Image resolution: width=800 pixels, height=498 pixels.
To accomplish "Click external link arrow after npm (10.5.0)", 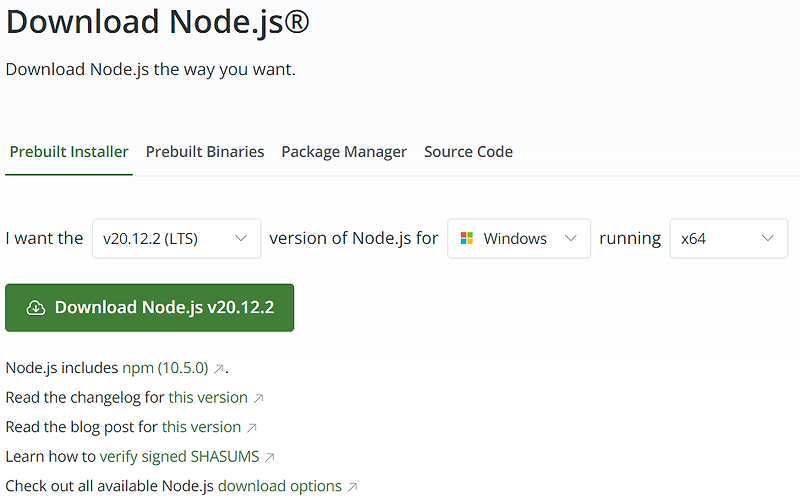I will coord(218,368).
